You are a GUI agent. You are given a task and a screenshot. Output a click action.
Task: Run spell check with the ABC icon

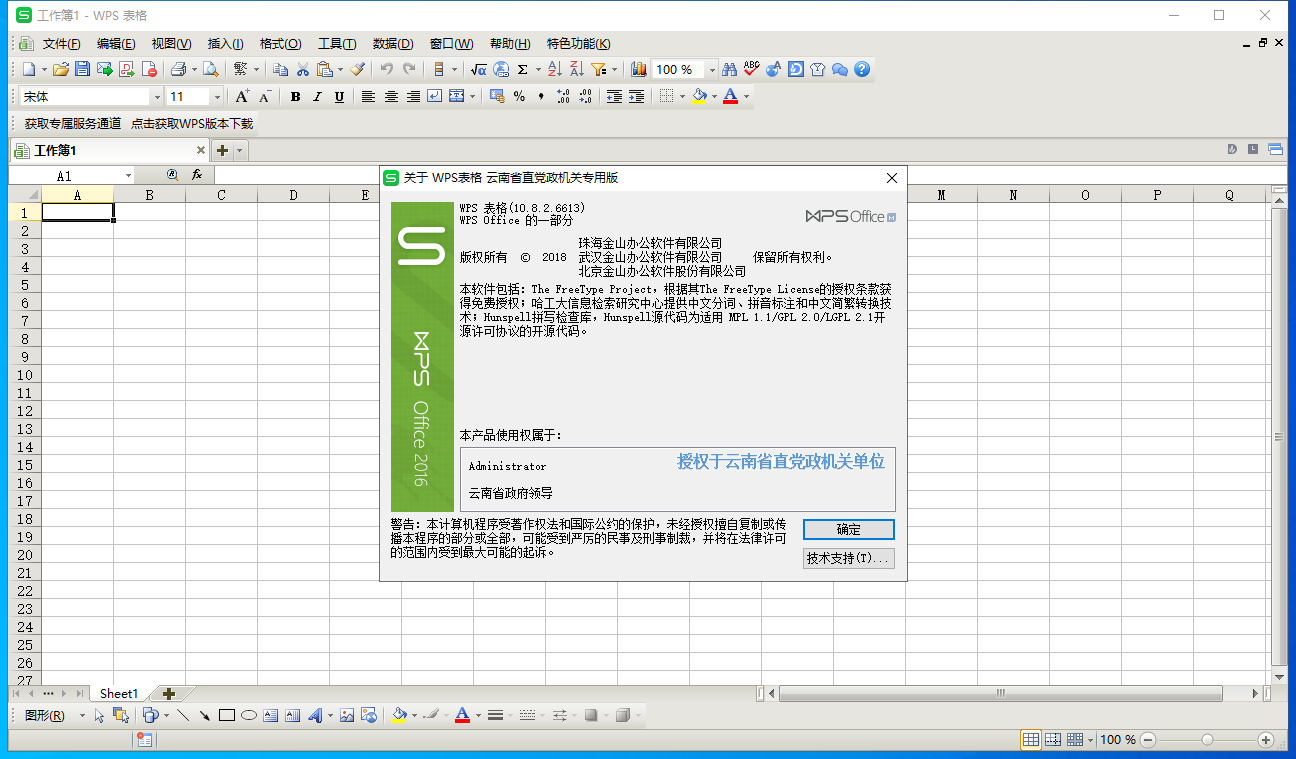(x=751, y=70)
